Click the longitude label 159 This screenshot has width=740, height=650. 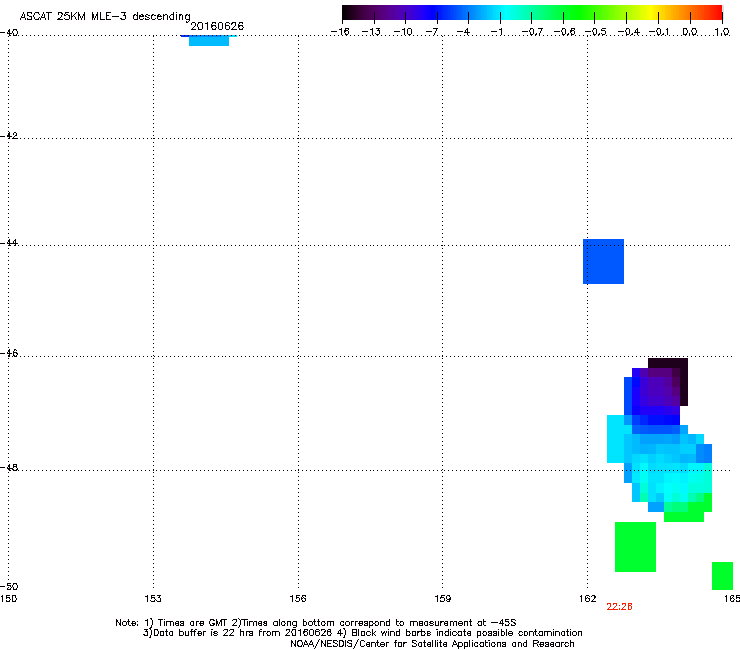click(x=443, y=599)
